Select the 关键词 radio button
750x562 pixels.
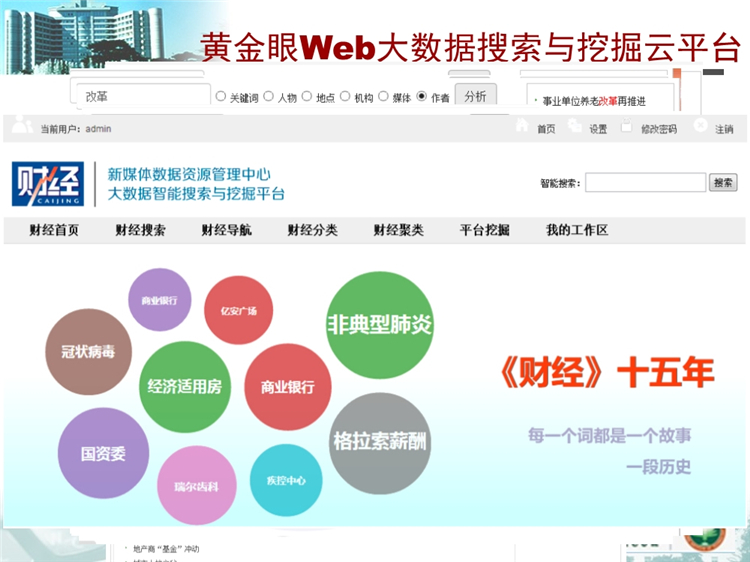click(x=221, y=96)
